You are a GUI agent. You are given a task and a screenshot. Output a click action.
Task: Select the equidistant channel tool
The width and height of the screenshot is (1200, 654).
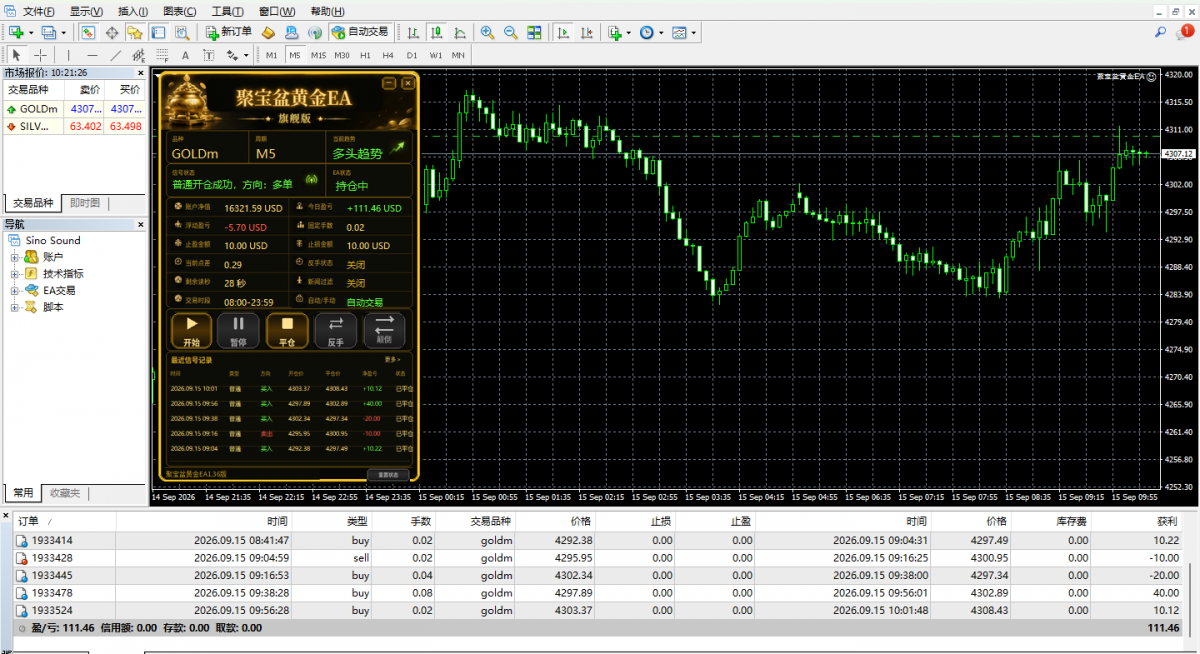[137, 55]
